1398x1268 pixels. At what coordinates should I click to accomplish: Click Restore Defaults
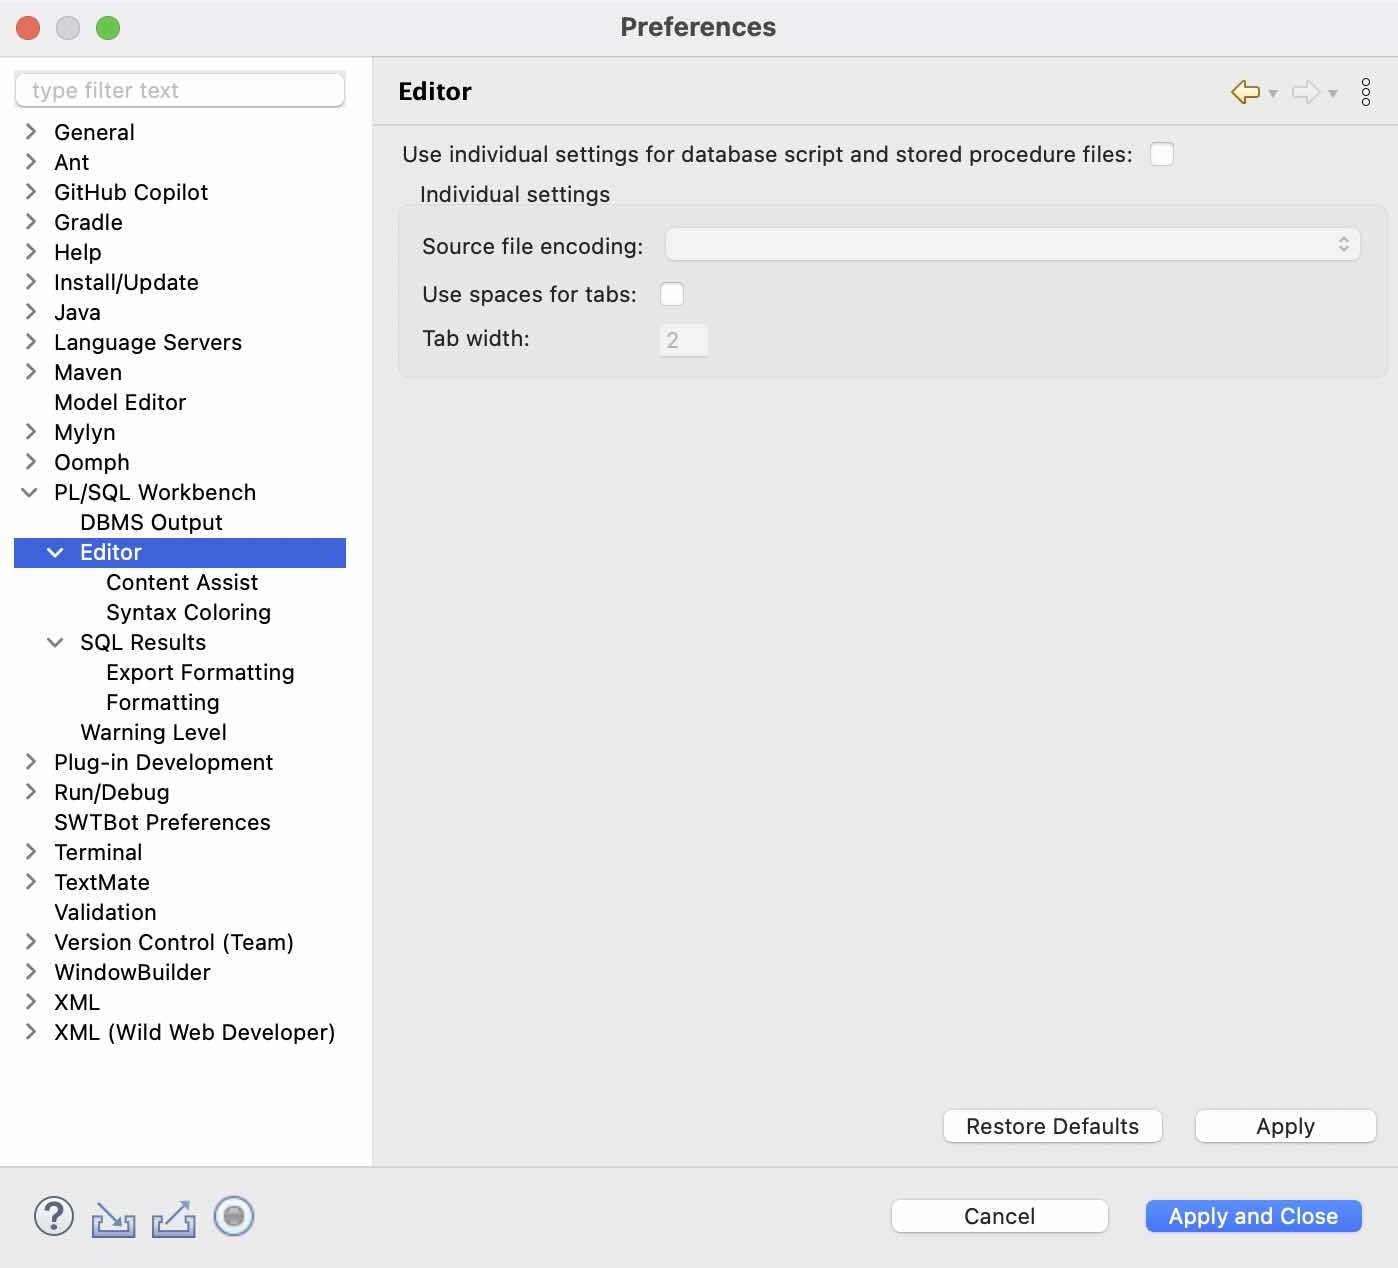(x=1052, y=1126)
